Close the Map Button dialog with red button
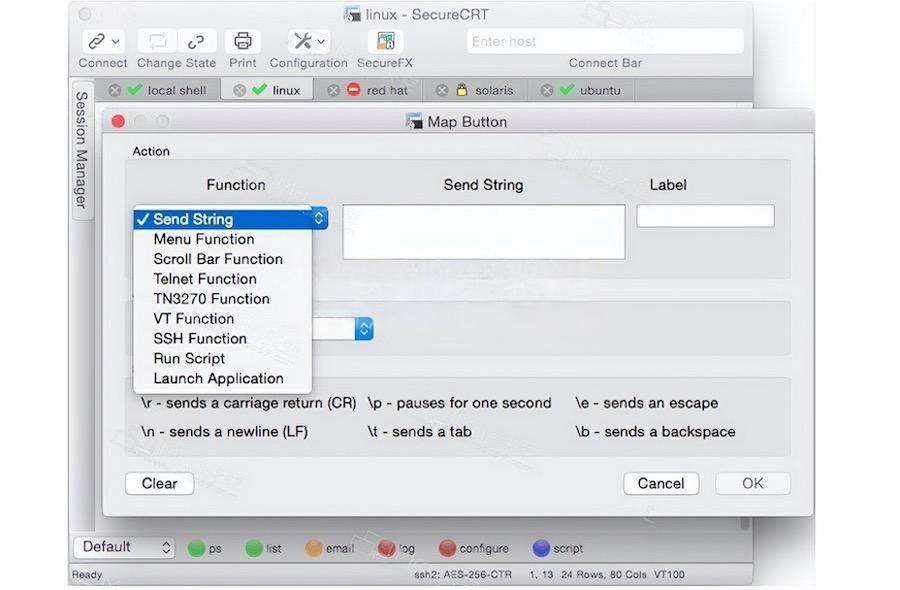The height and width of the screenshot is (590, 900). click(118, 121)
